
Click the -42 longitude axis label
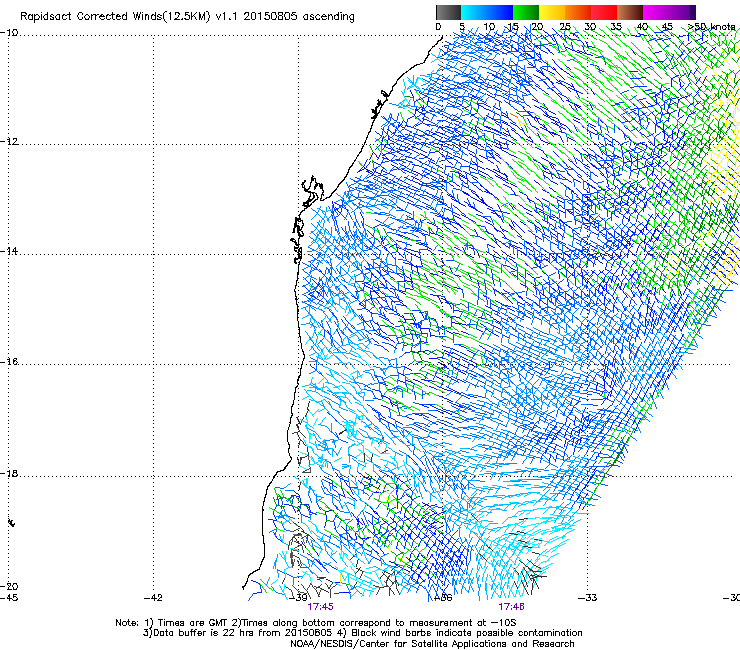[153, 598]
